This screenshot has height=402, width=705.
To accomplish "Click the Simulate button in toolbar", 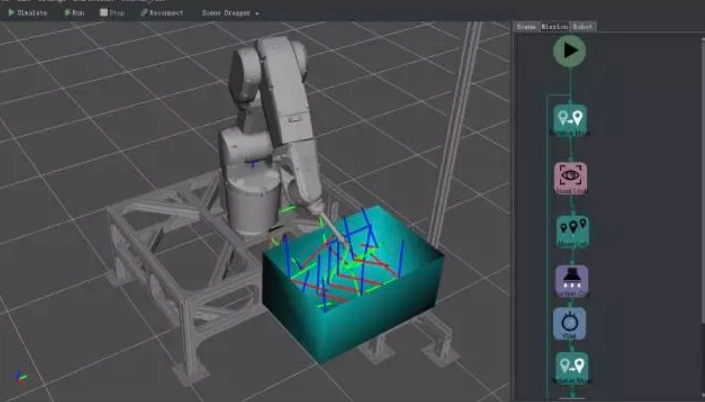I will [x=28, y=13].
